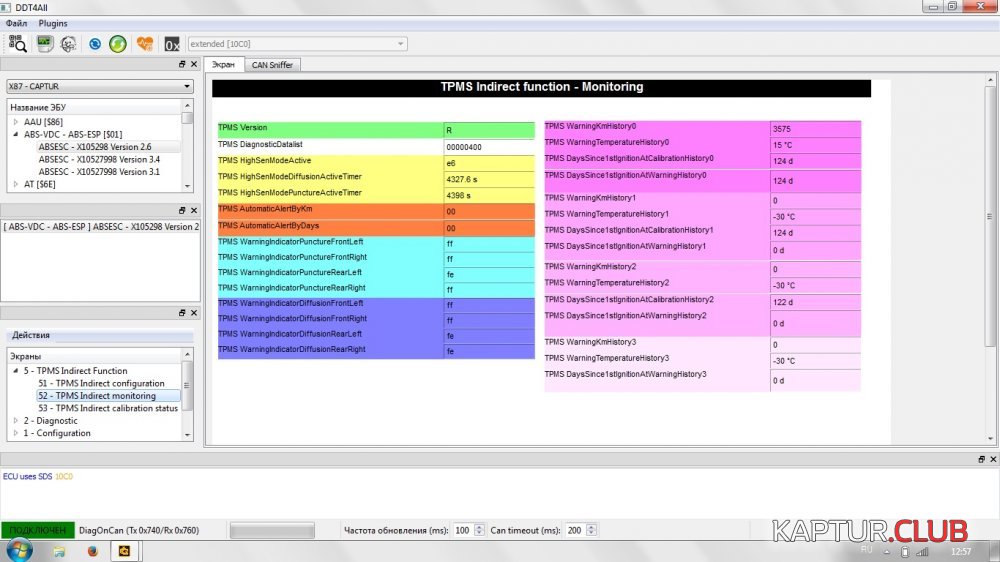
Task: Click the Название ЭБУ column header
Action: pyautogui.click(x=94, y=107)
